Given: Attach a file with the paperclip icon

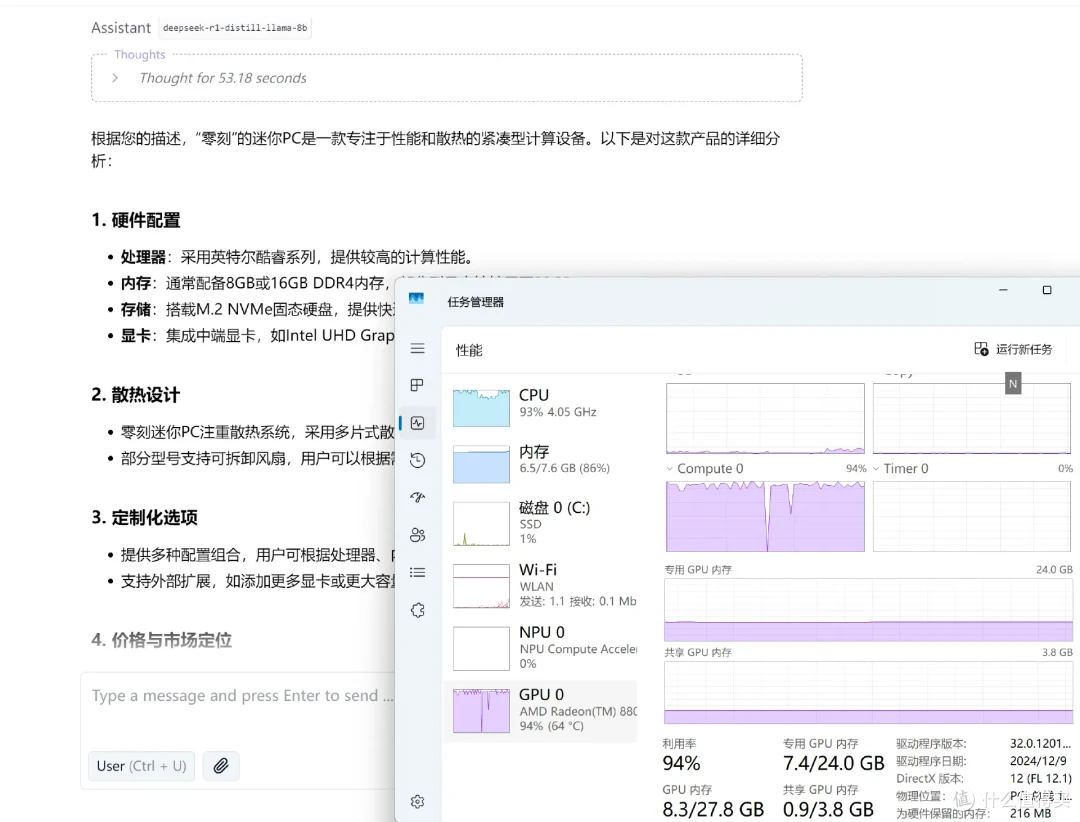Looking at the screenshot, I should click(221, 766).
